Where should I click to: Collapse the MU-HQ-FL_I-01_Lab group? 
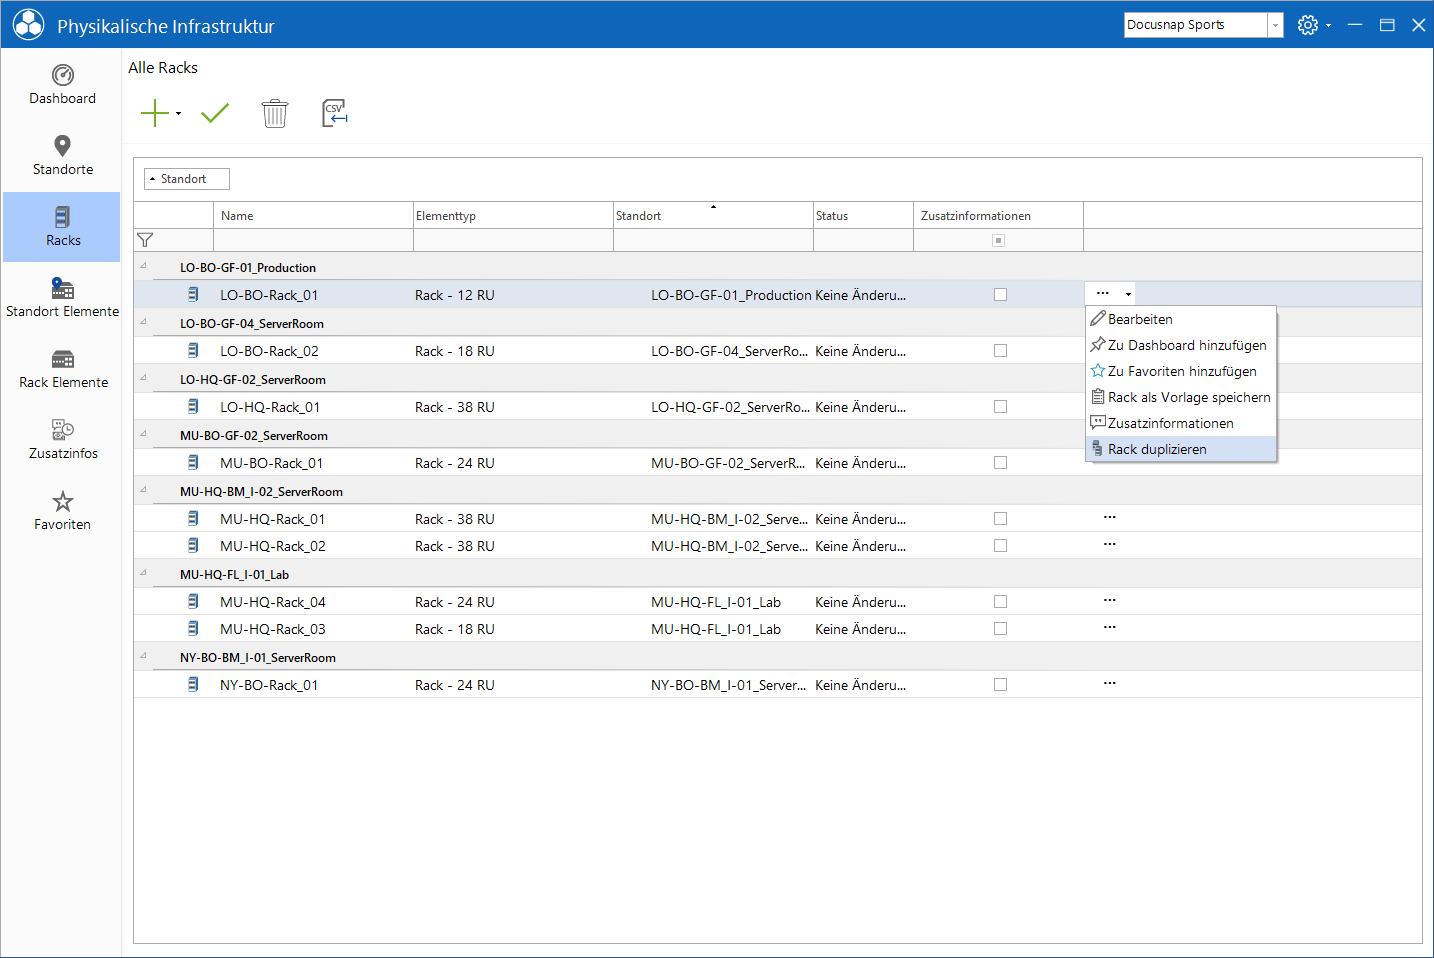point(143,574)
